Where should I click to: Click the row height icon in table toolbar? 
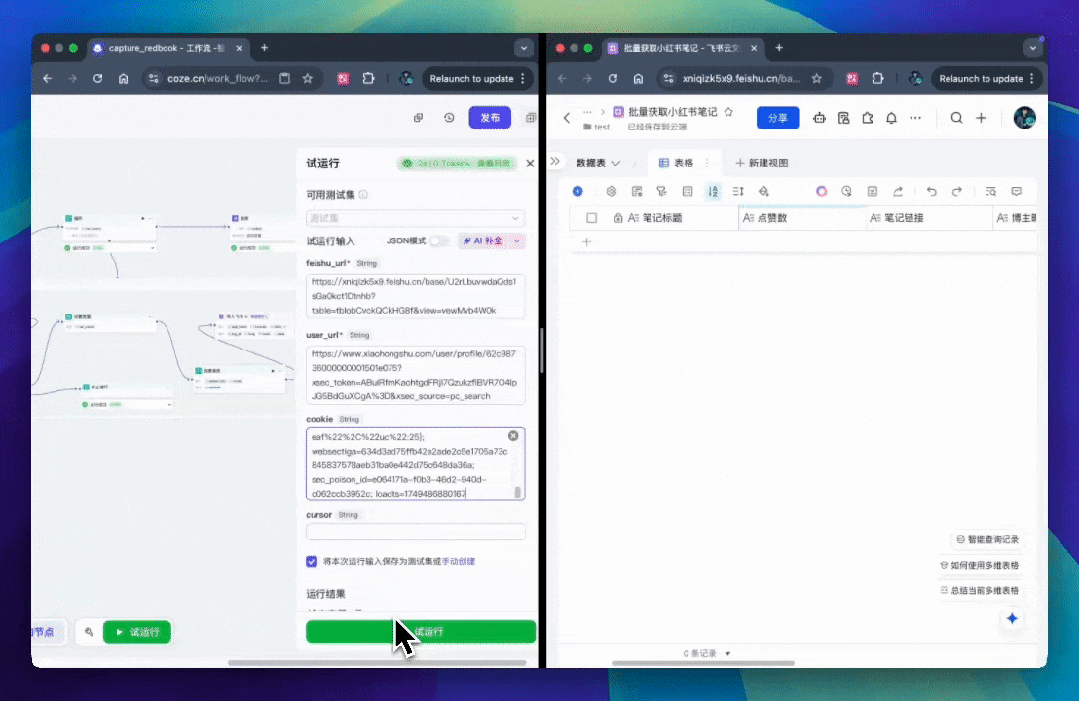738,191
